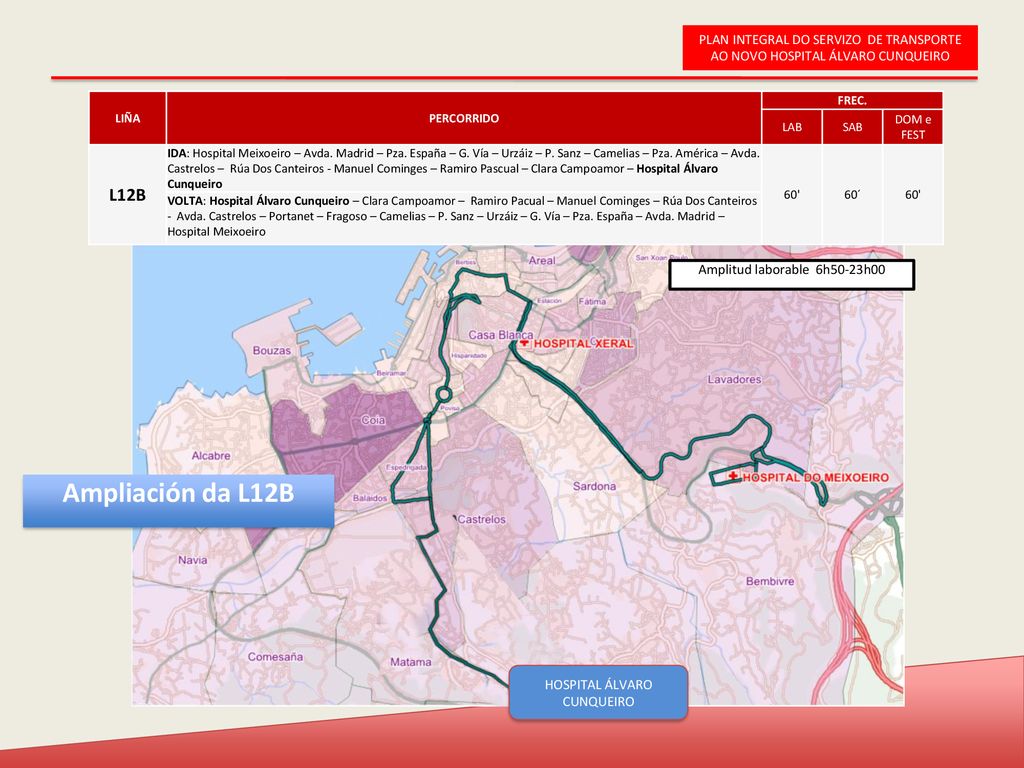
Task: Click the red cross icon at Hospital do Meixoeiro
Action: pyautogui.click(x=734, y=477)
